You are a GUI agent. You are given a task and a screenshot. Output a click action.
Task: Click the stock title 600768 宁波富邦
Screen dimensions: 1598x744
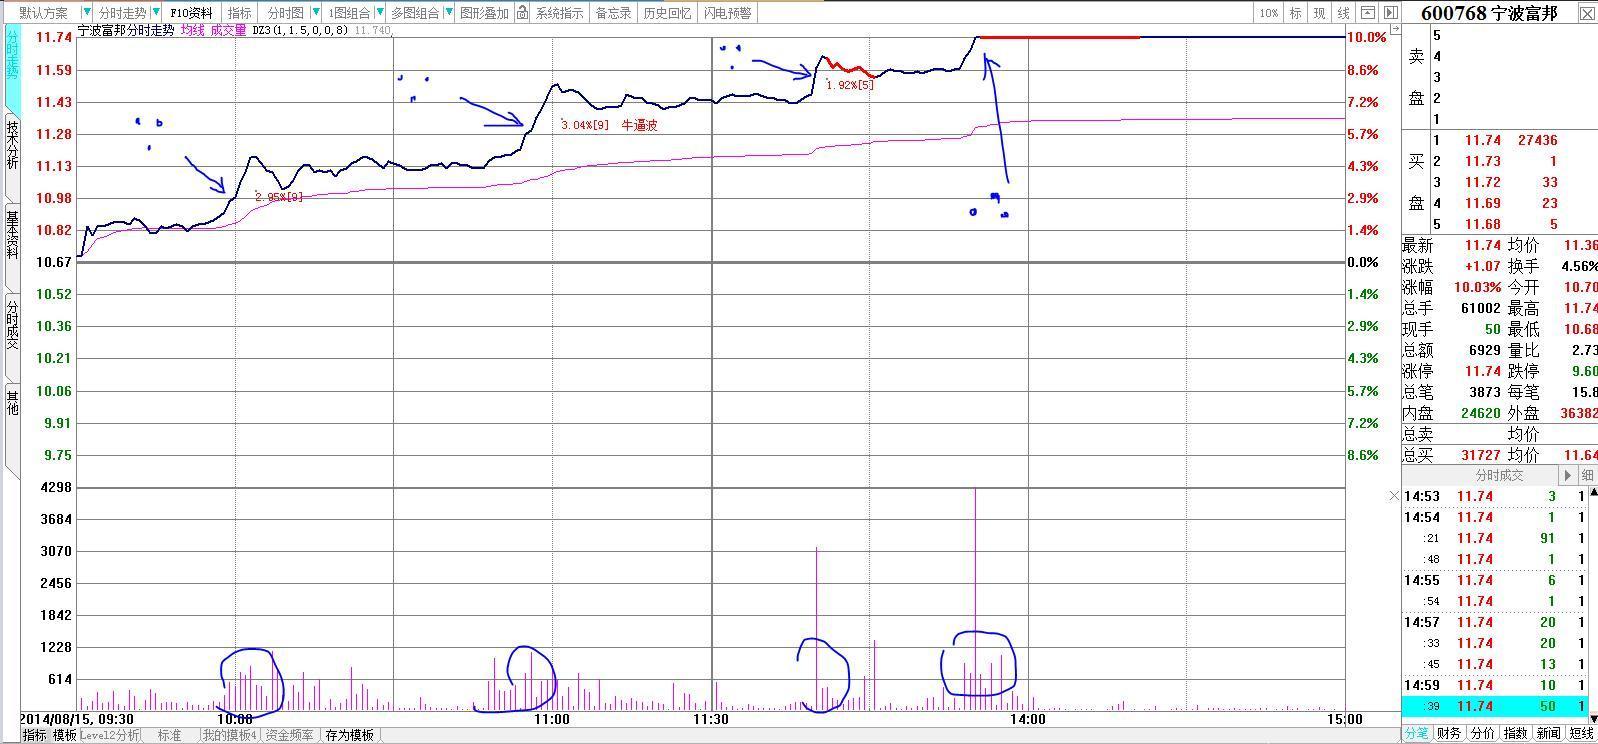(1489, 13)
